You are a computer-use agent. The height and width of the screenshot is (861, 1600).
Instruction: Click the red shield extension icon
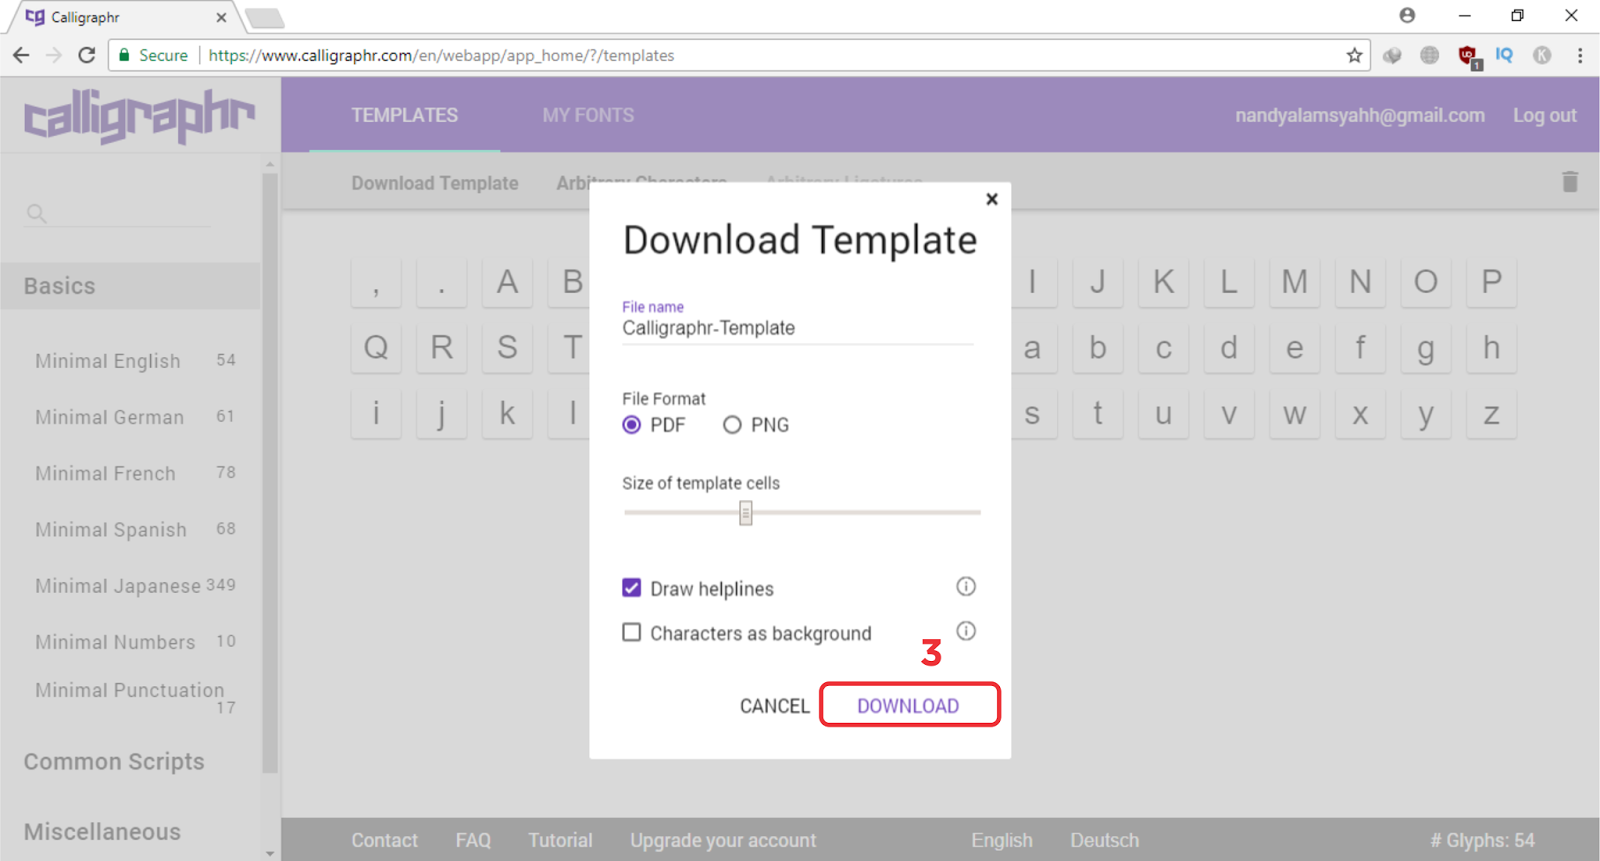(1468, 56)
